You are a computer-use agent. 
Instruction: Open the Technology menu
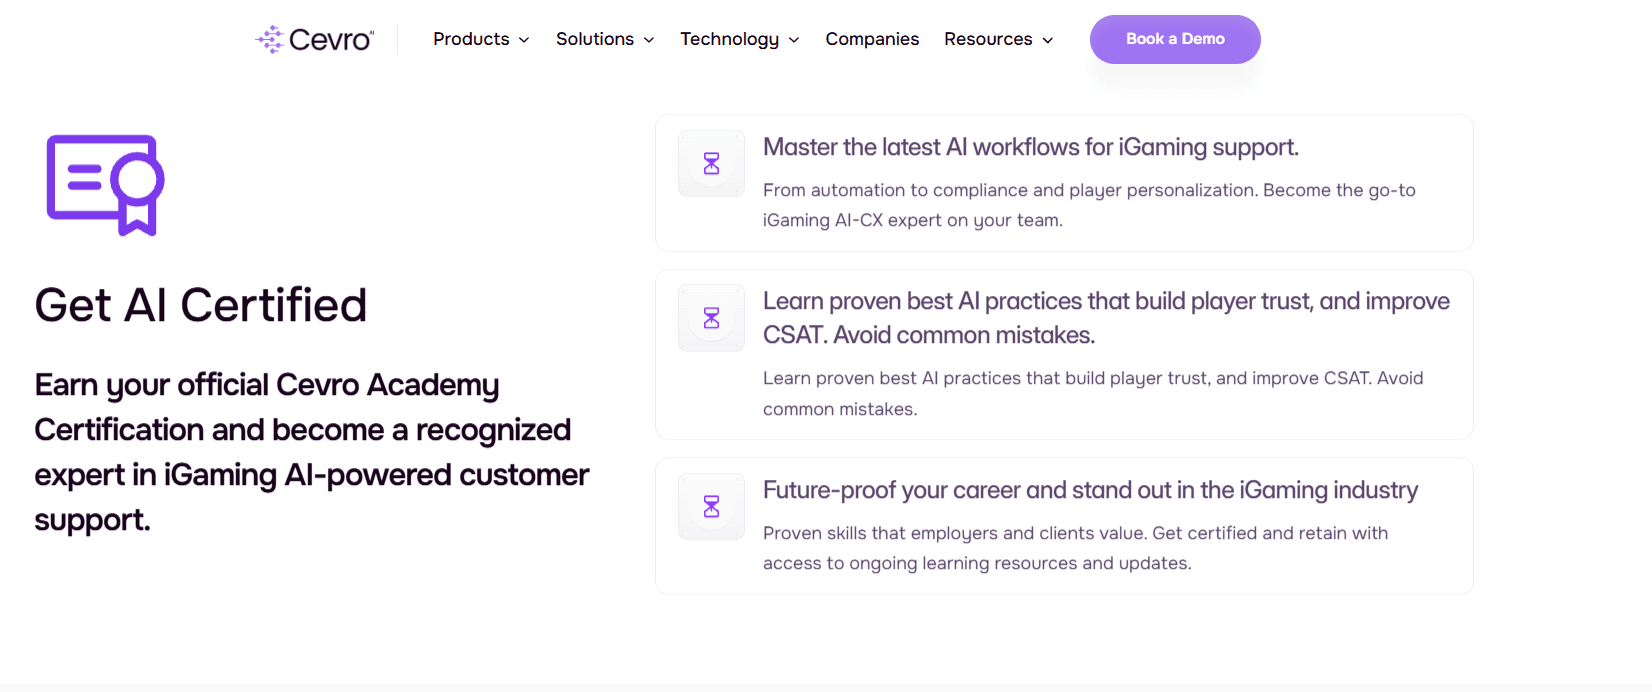click(x=740, y=39)
